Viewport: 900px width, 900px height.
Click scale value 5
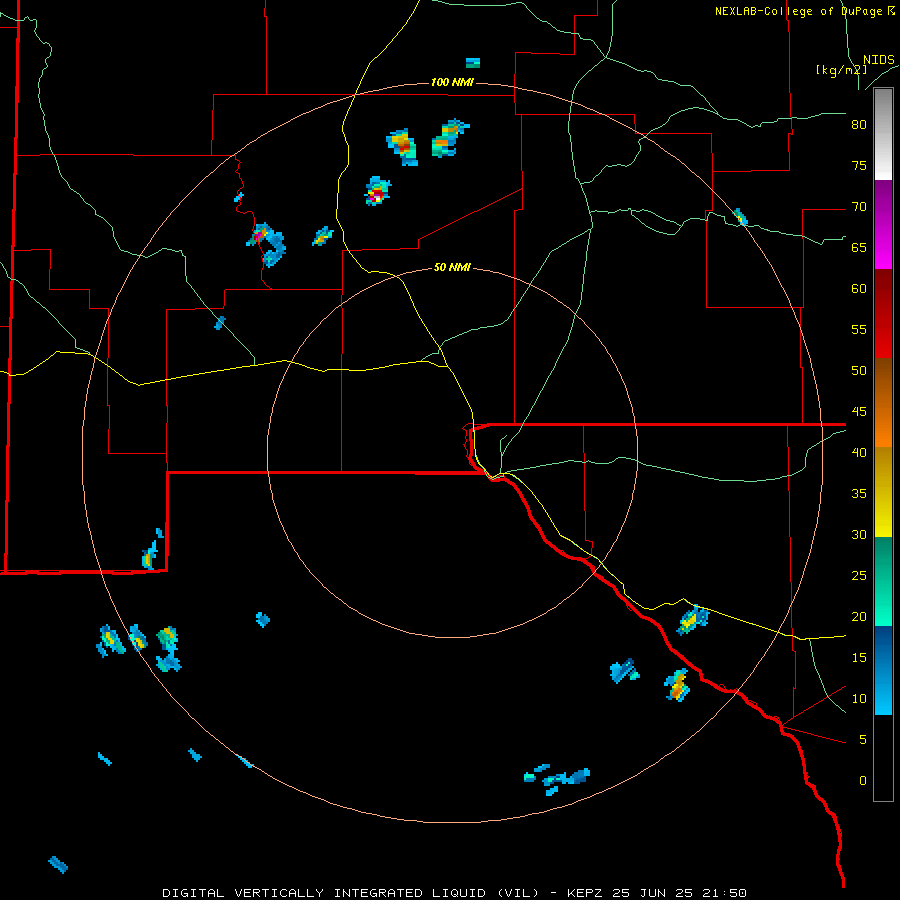click(x=863, y=740)
